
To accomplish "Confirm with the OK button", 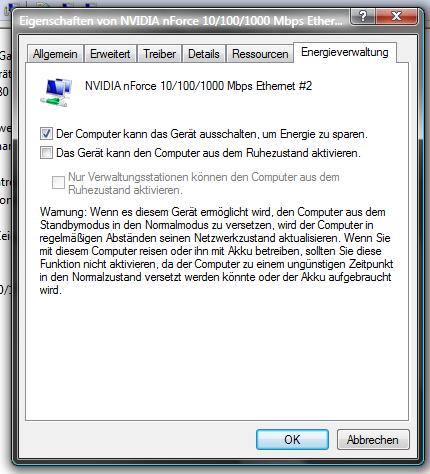I will coord(292,440).
